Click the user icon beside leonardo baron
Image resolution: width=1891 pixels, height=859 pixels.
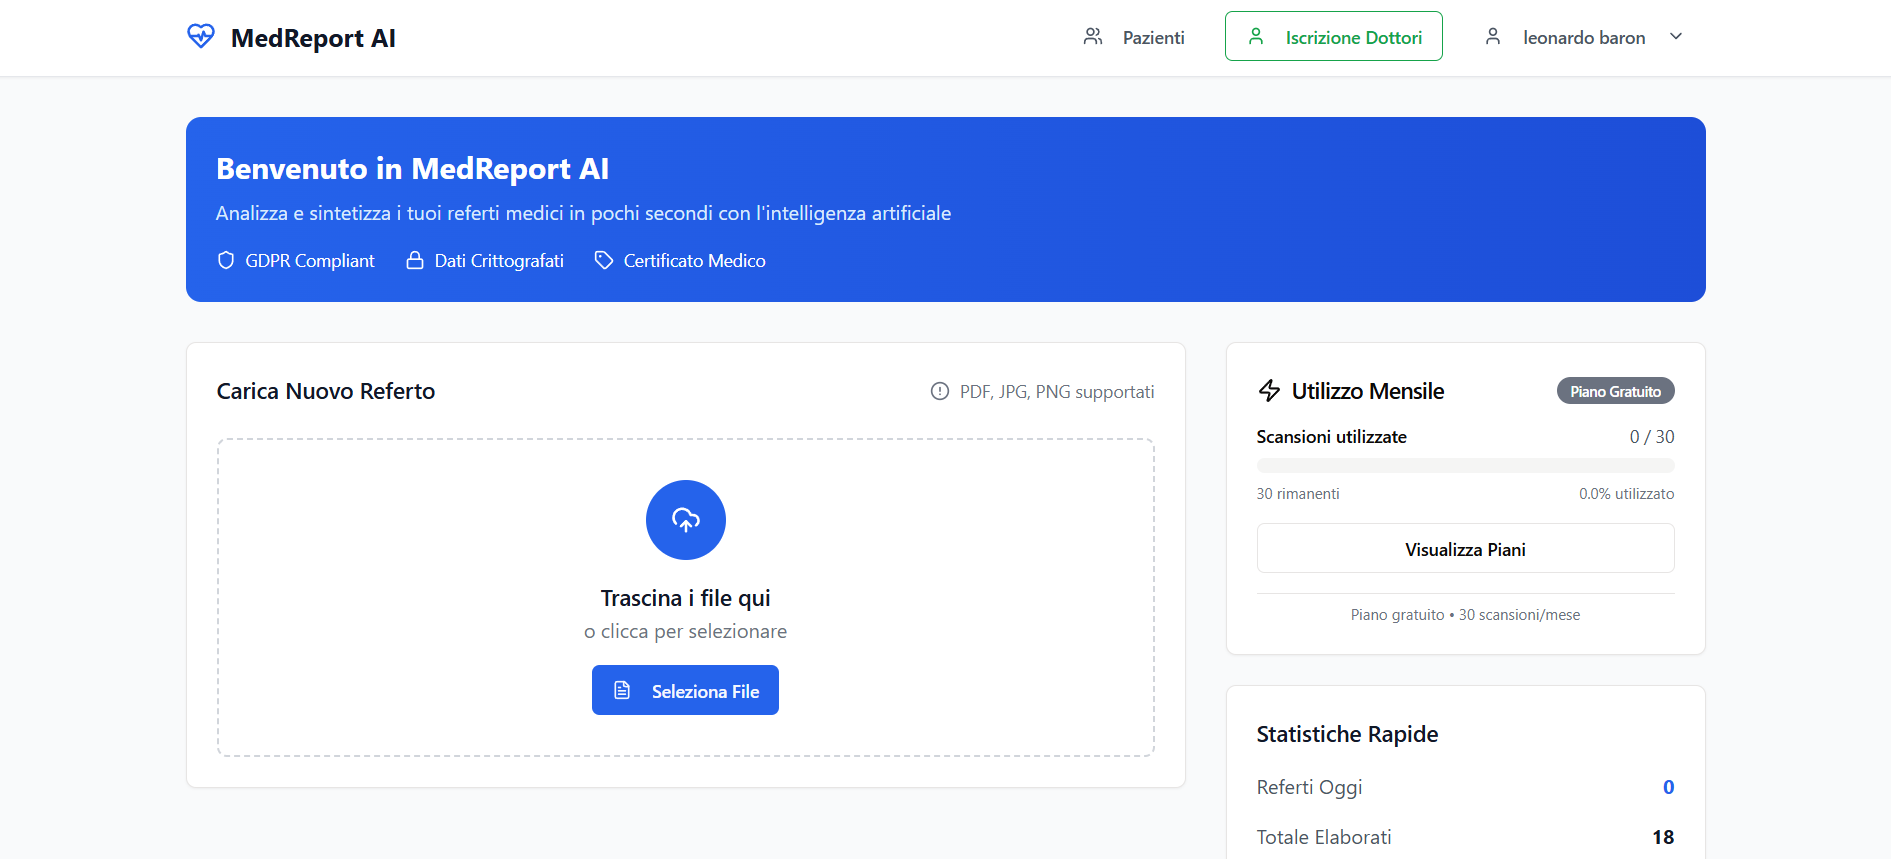[1493, 37]
